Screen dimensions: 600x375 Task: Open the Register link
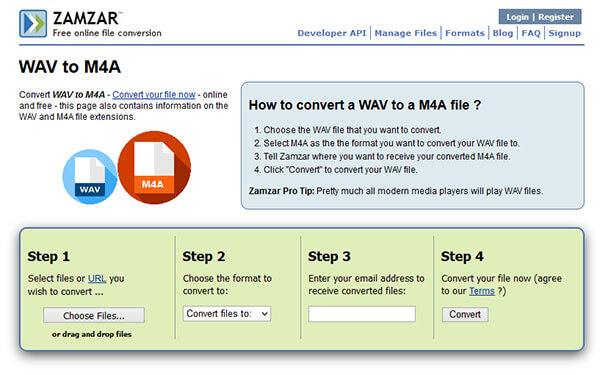click(556, 17)
